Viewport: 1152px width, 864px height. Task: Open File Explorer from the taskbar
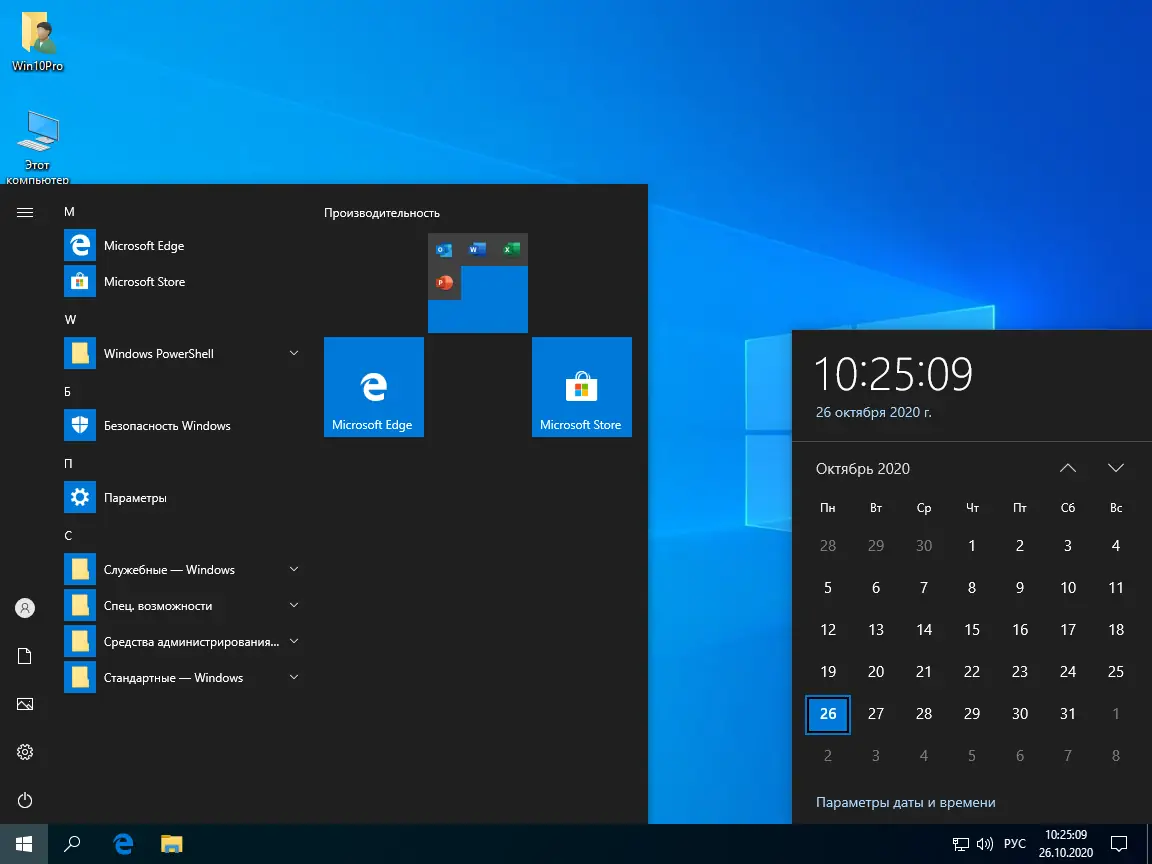(171, 843)
